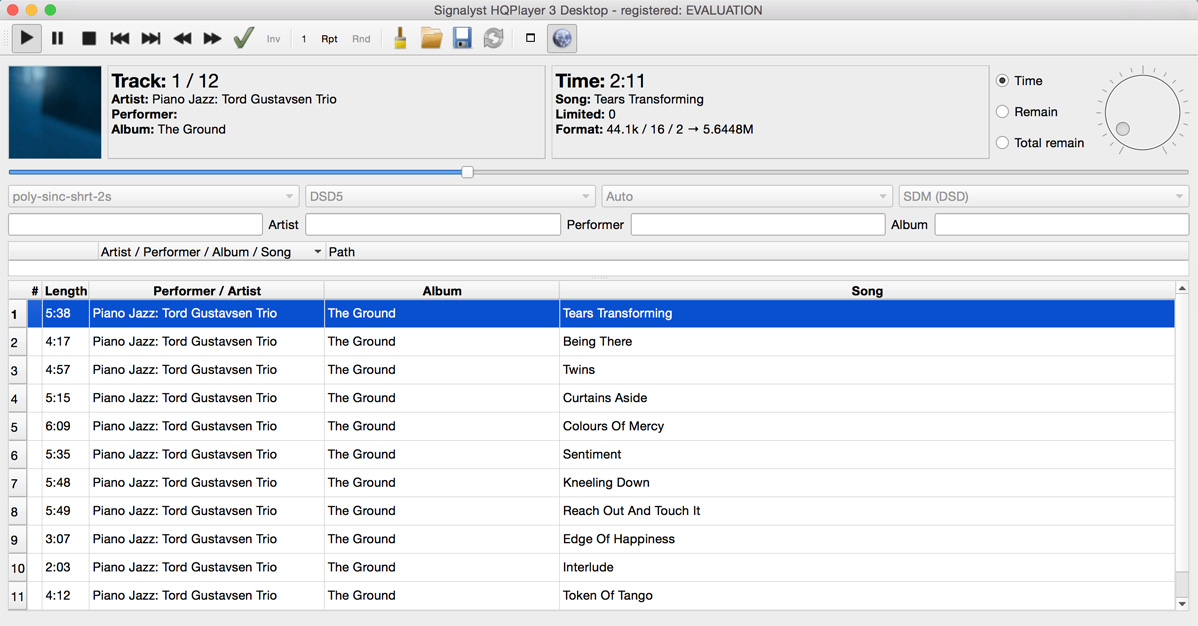This screenshot has width=1198, height=626.
Task: Toggle the Rpt repeat mode button
Action: tap(329, 39)
